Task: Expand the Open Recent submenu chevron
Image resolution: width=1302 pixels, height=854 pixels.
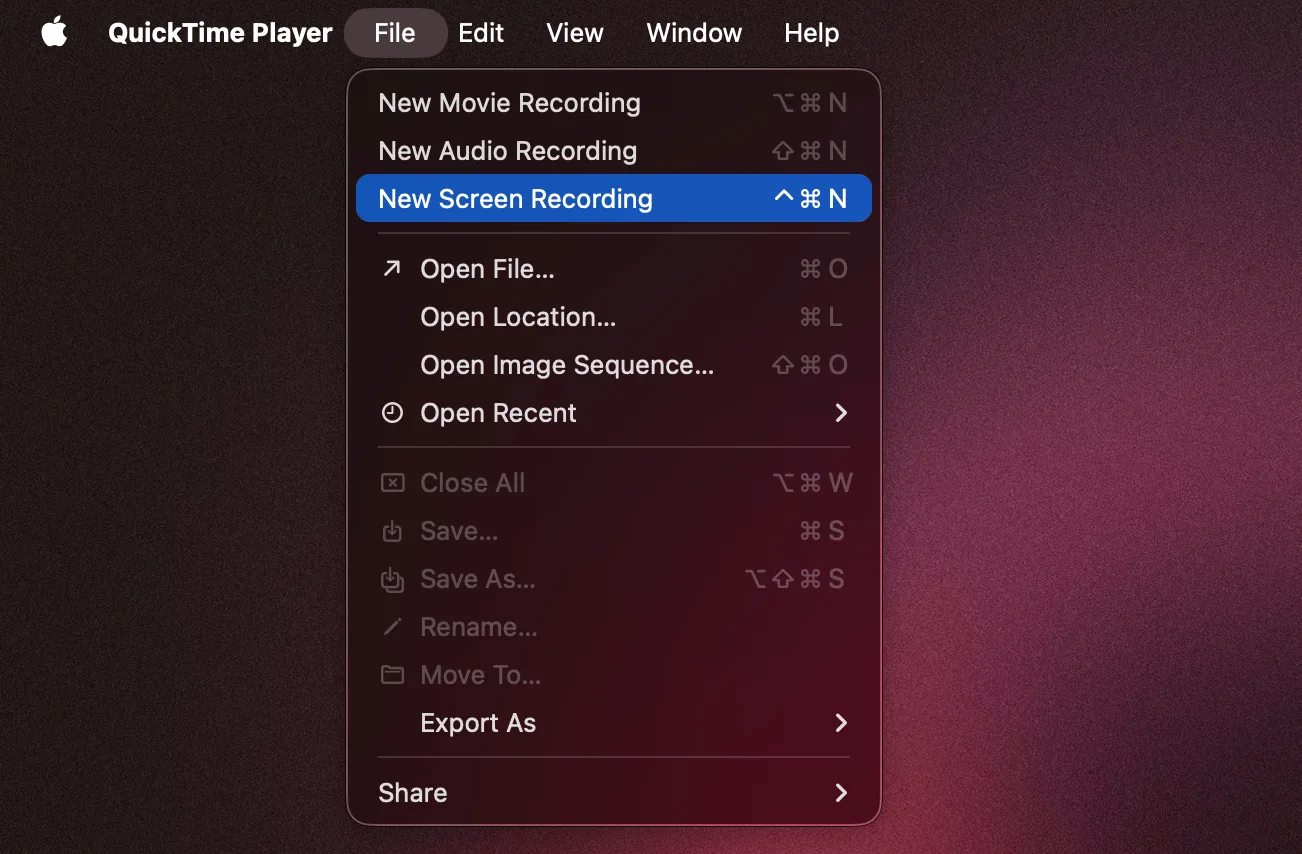Action: 841,412
